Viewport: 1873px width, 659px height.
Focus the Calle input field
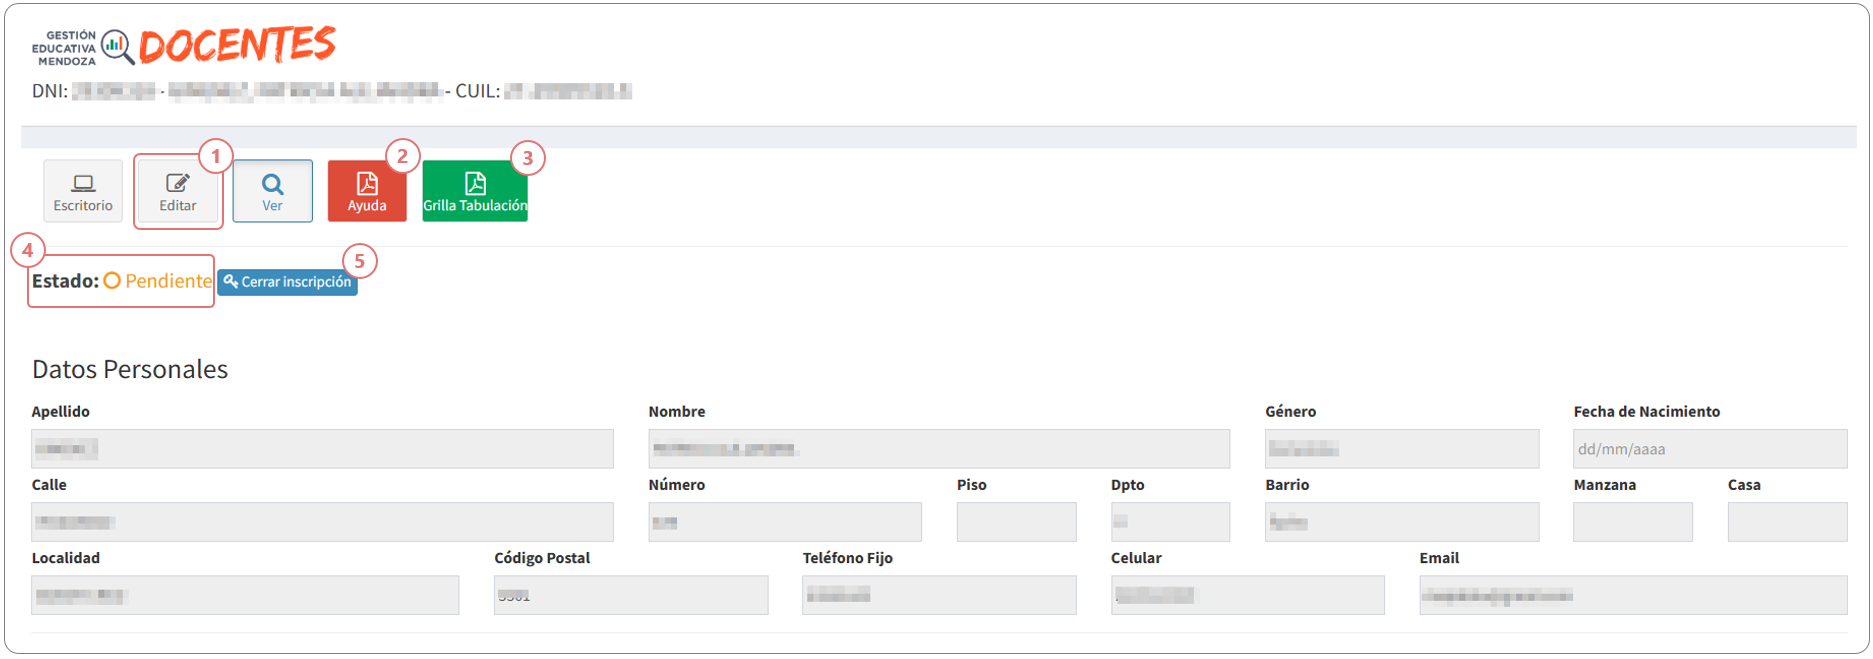pos(322,522)
